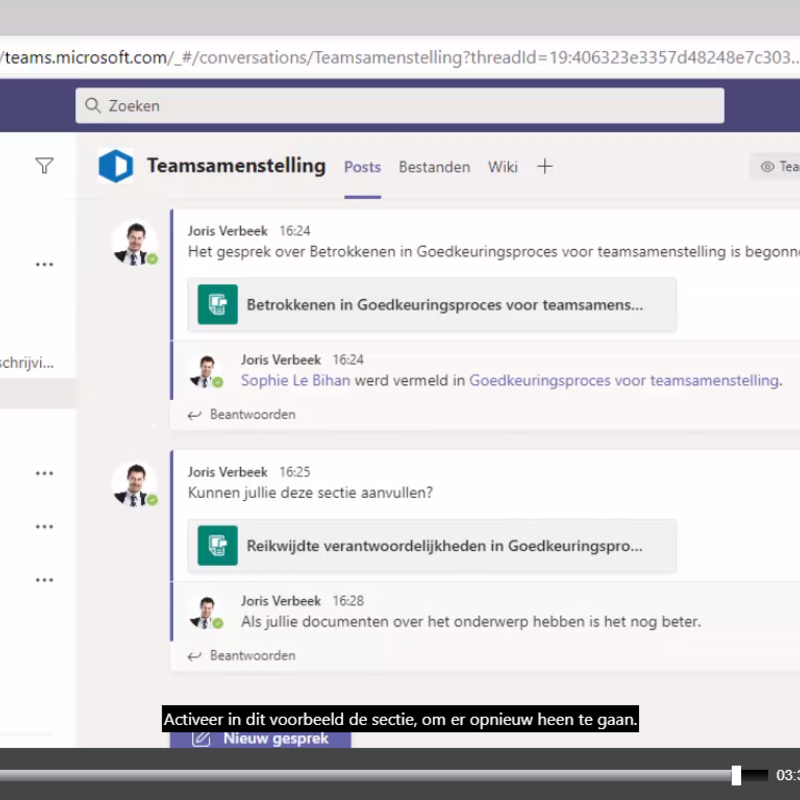Add a new tab with plus icon
The width and height of the screenshot is (800, 800).
(544, 166)
